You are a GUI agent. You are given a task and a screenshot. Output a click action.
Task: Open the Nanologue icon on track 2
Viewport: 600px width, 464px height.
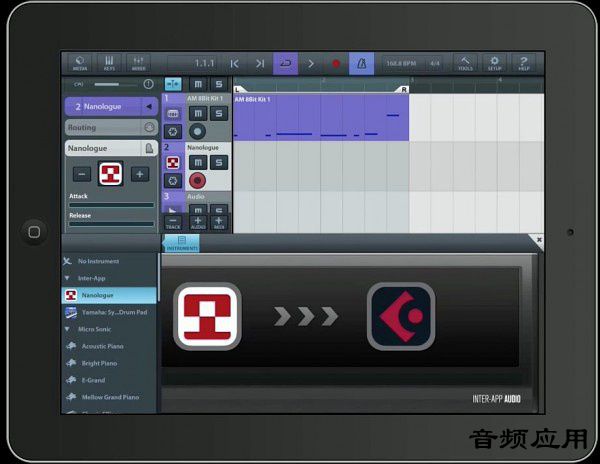[x=173, y=163]
